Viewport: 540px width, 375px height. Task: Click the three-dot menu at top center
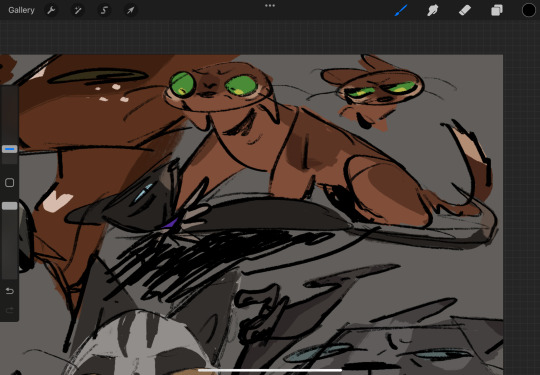point(270,6)
